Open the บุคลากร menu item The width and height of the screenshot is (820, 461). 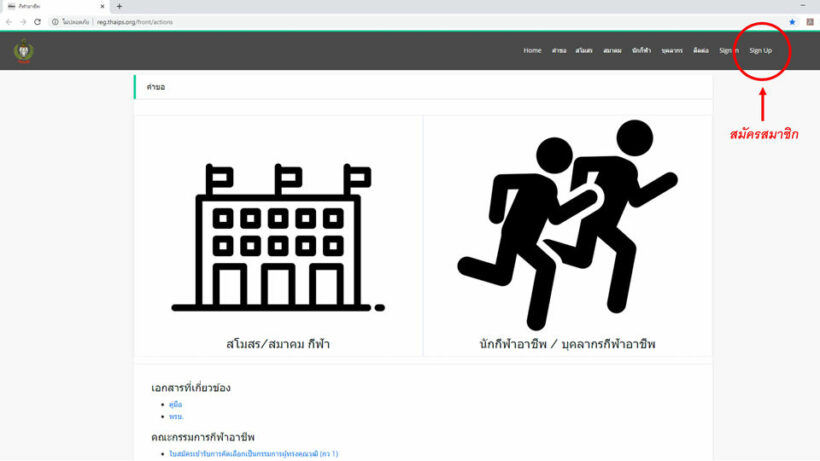672,50
